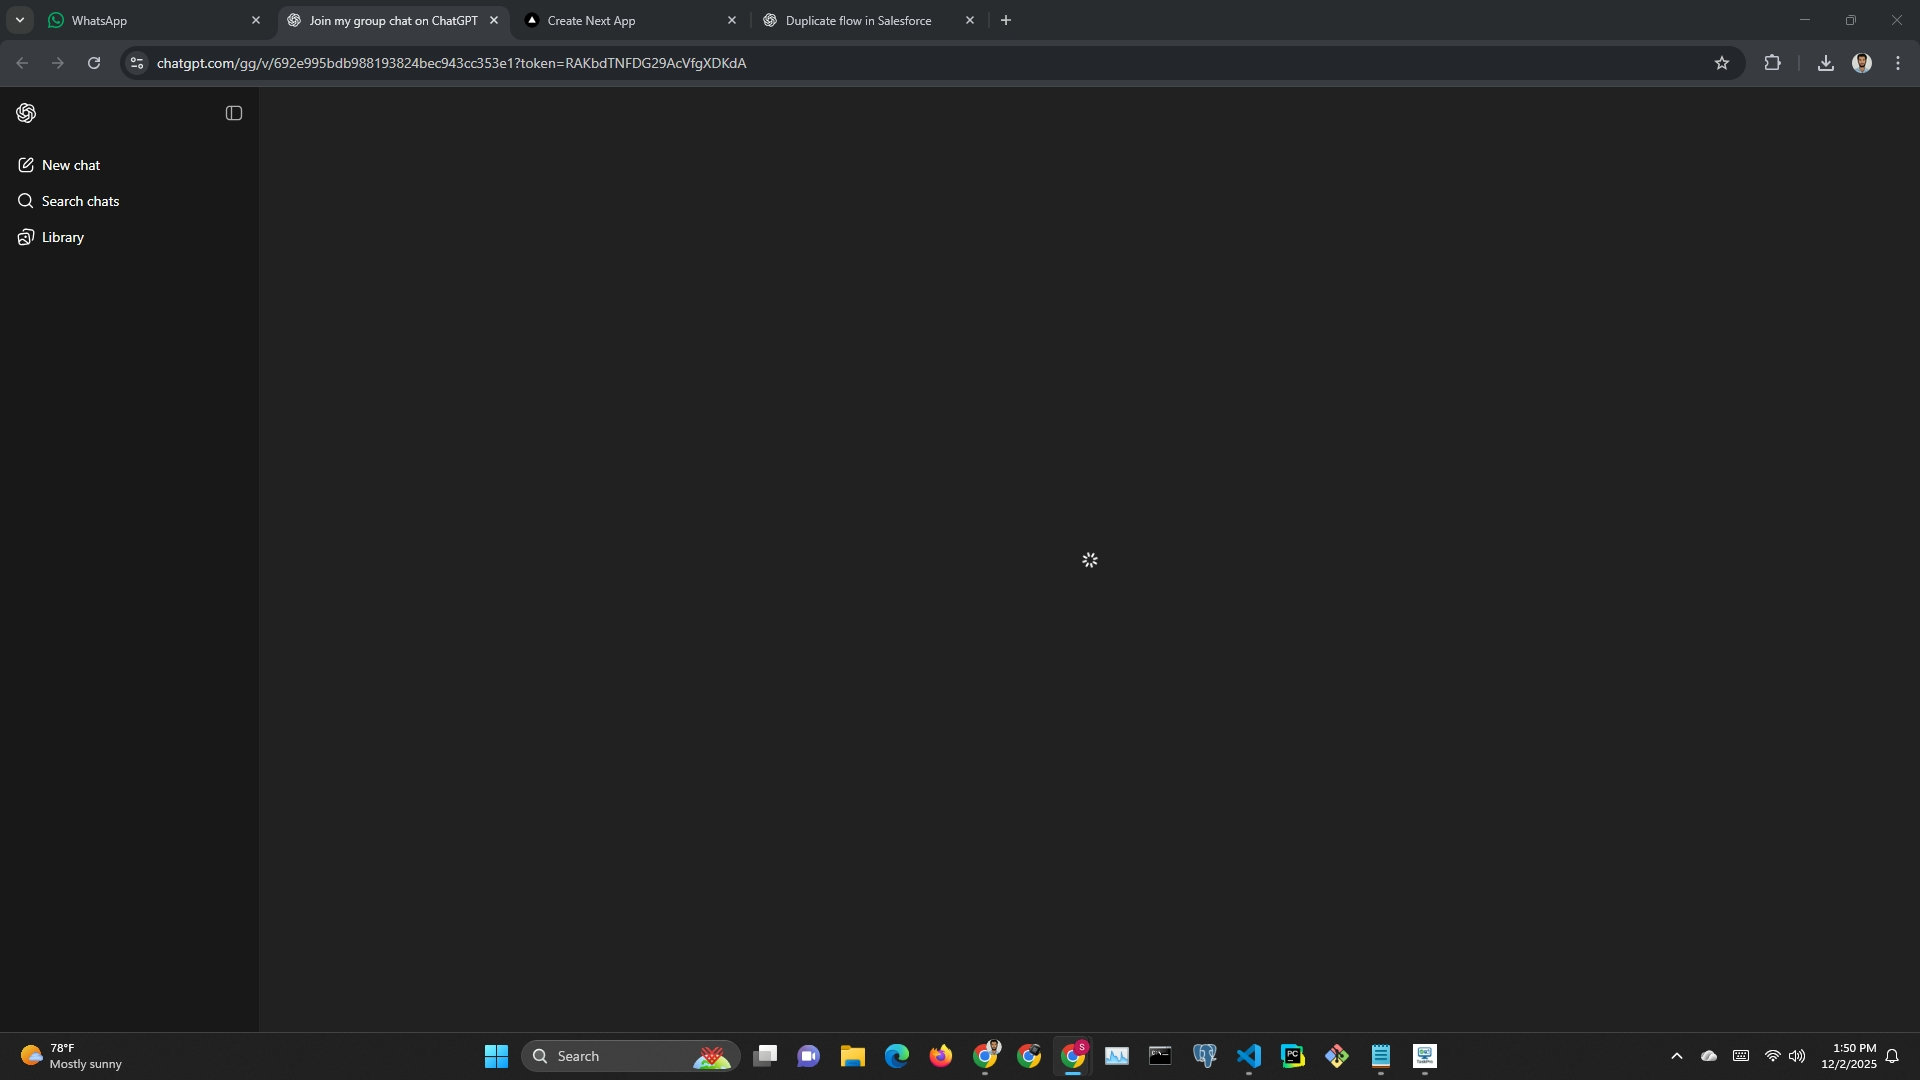Open the Chrome Downloads icon
1920x1080 pixels.
click(1825, 63)
